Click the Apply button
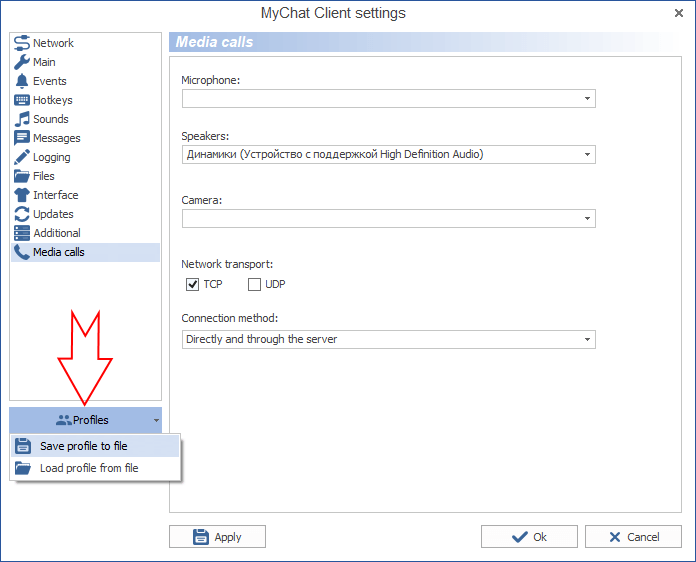 pyautogui.click(x=217, y=537)
